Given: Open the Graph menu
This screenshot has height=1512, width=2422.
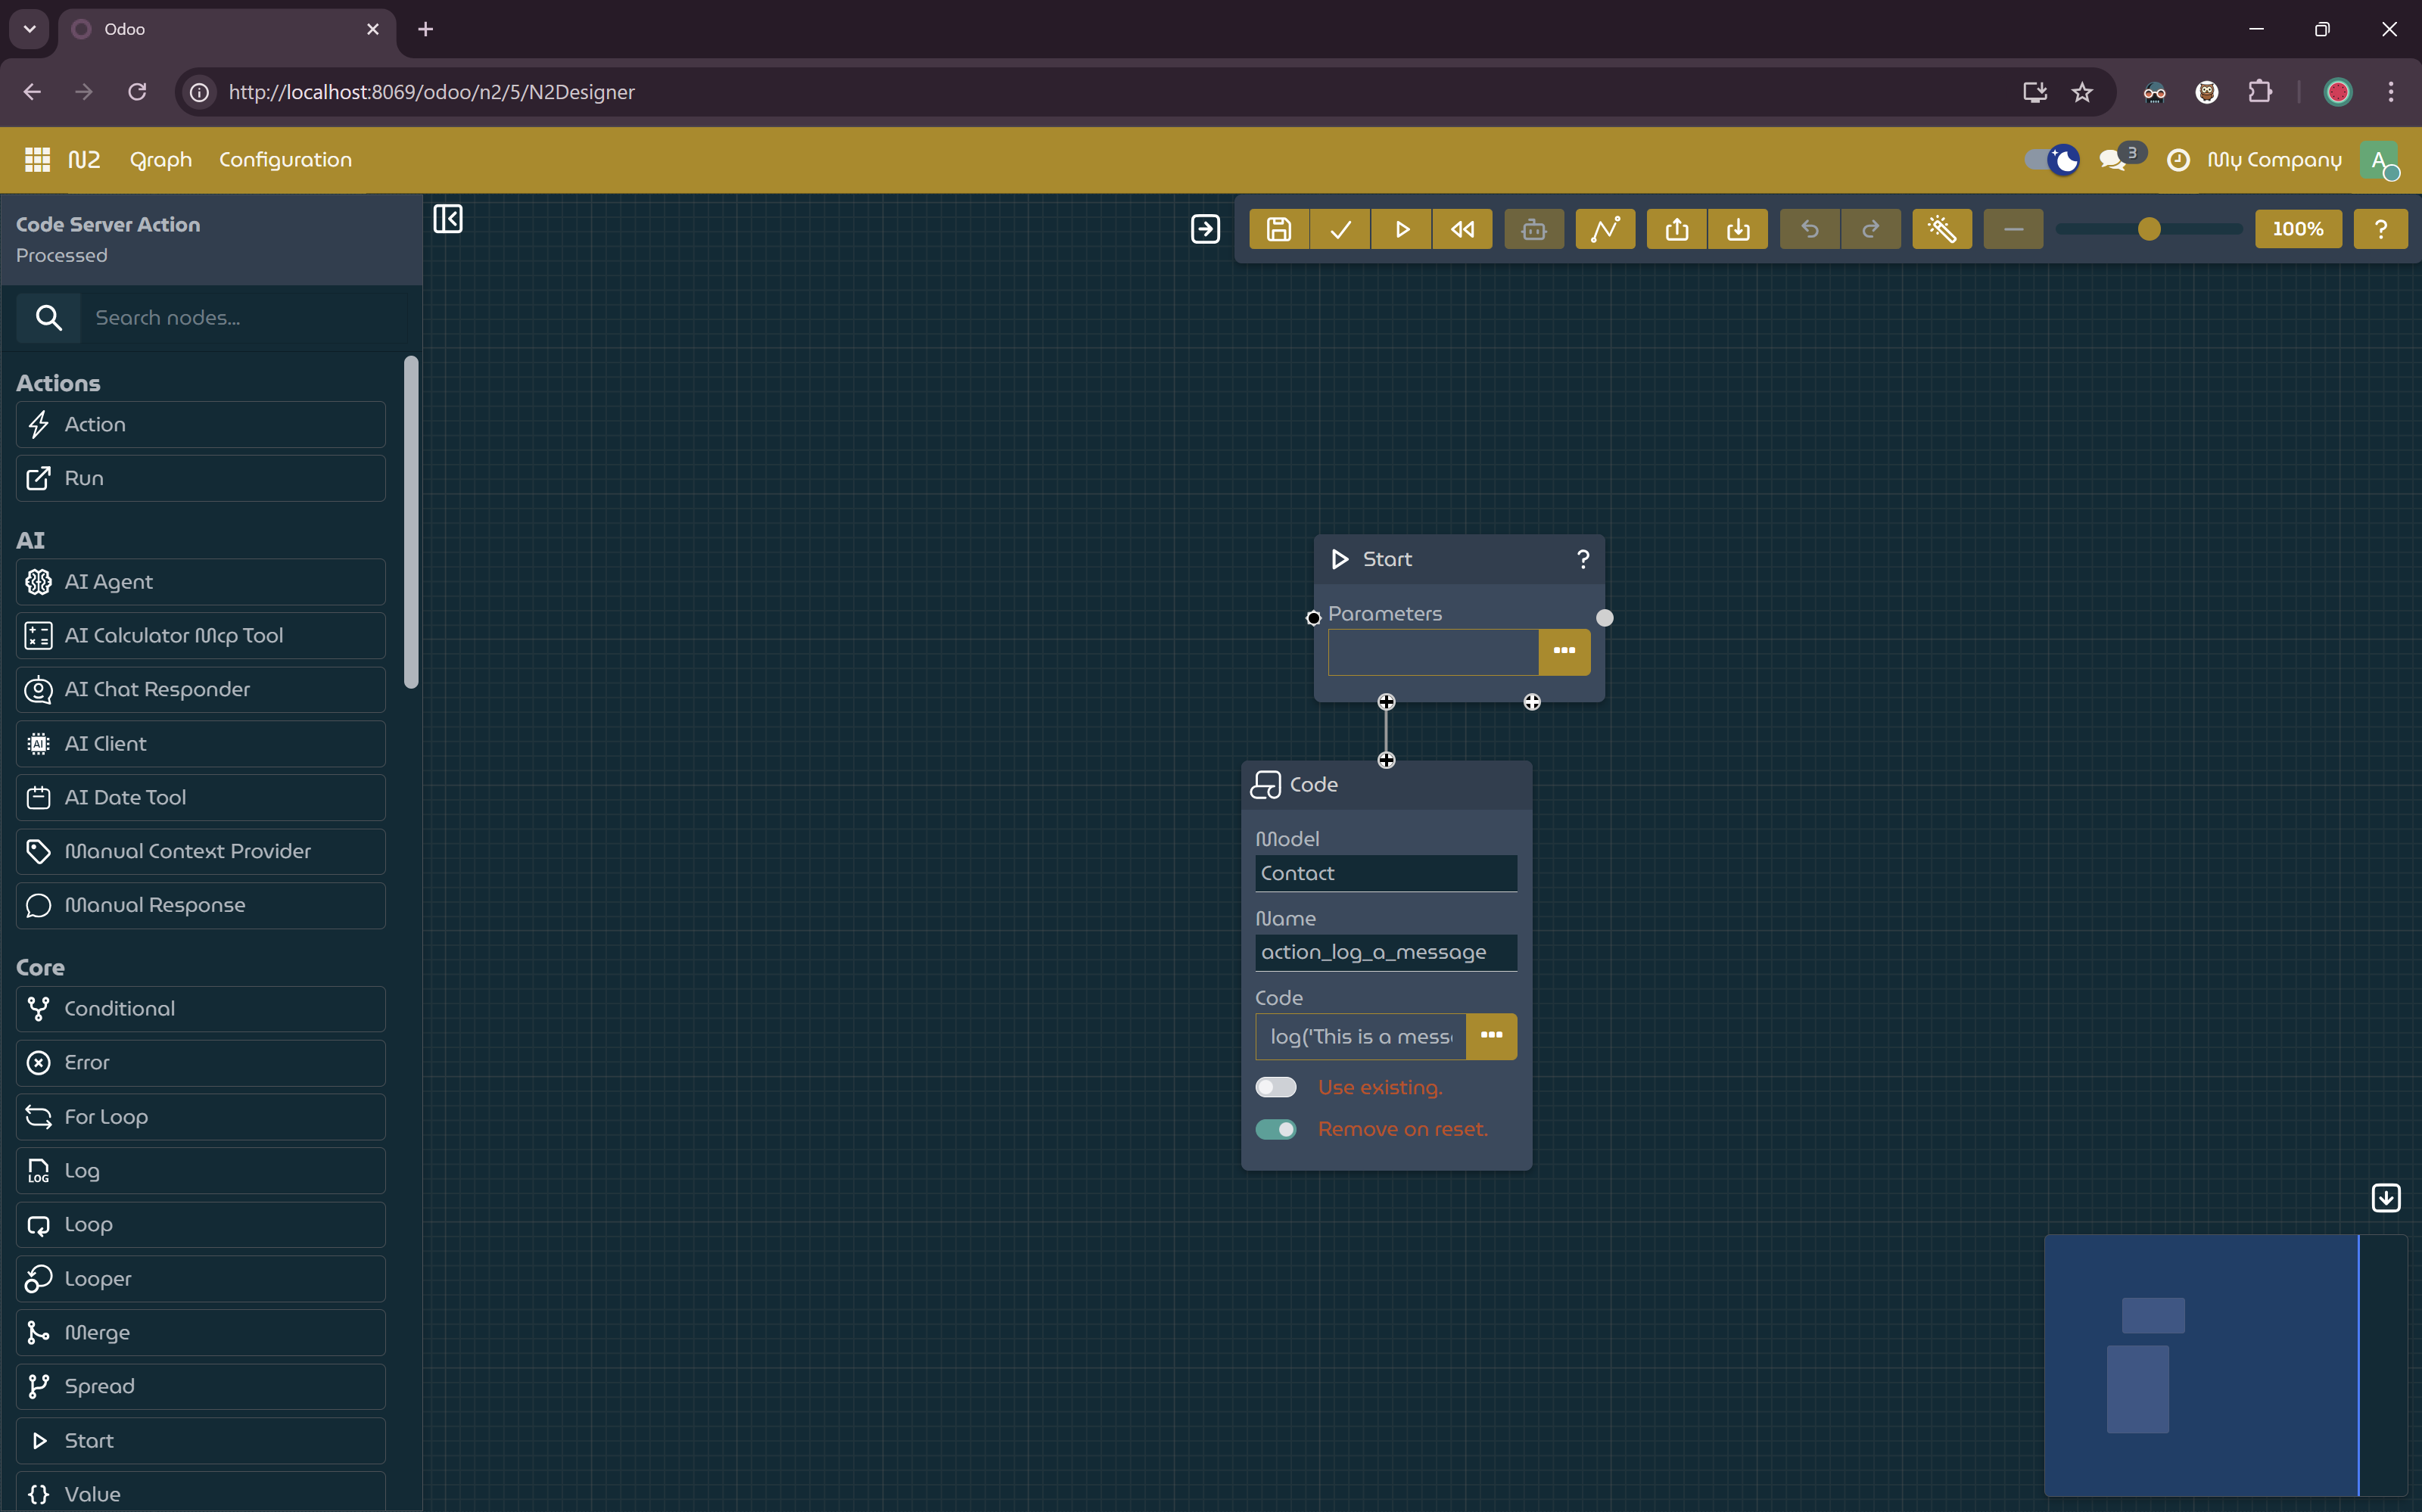Looking at the screenshot, I should pos(160,160).
